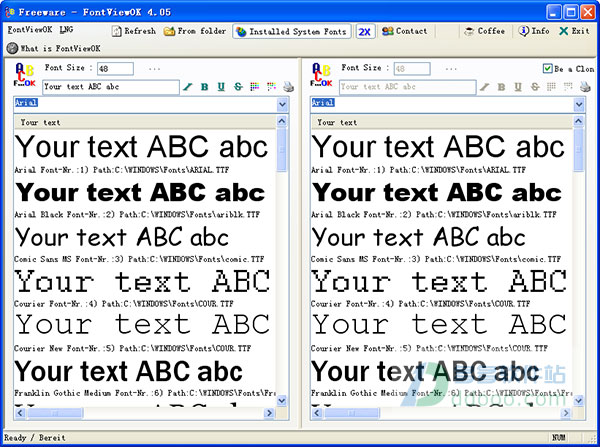Click the Refresh toolbar button
This screenshot has height=447, width=600.
134,31
